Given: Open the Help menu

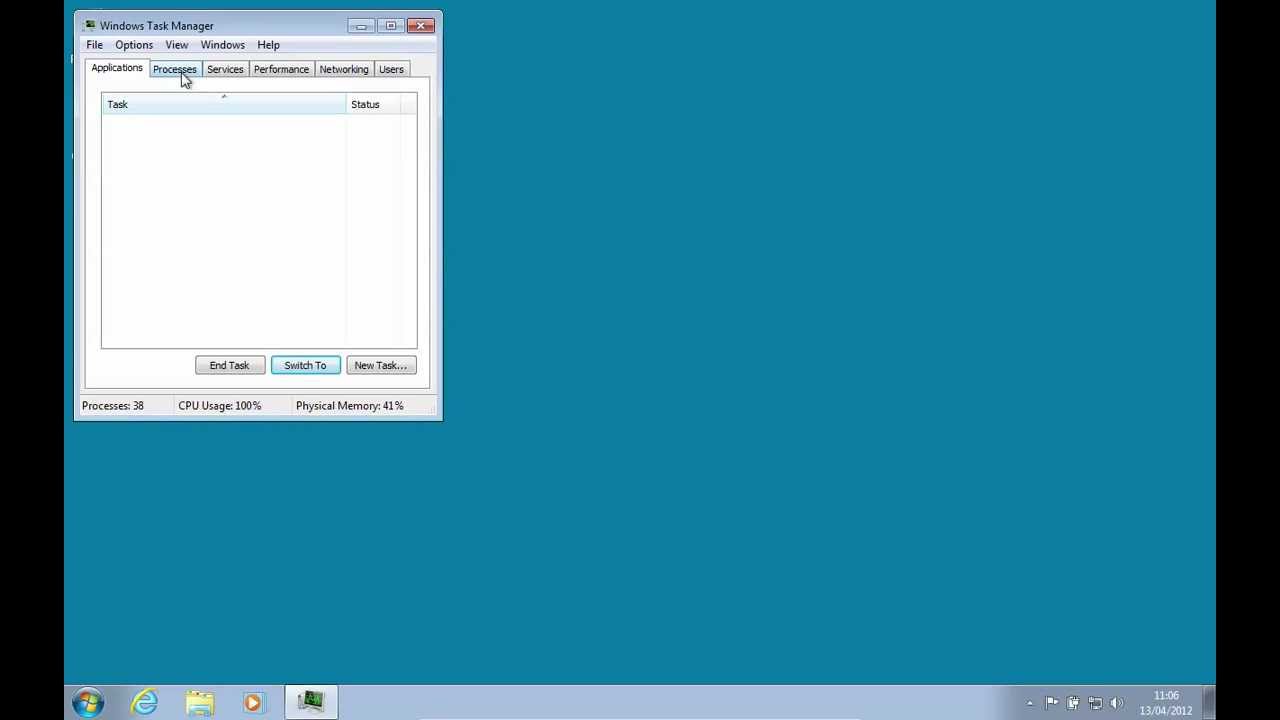Looking at the screenshot, I should click(x=268, y=45).
